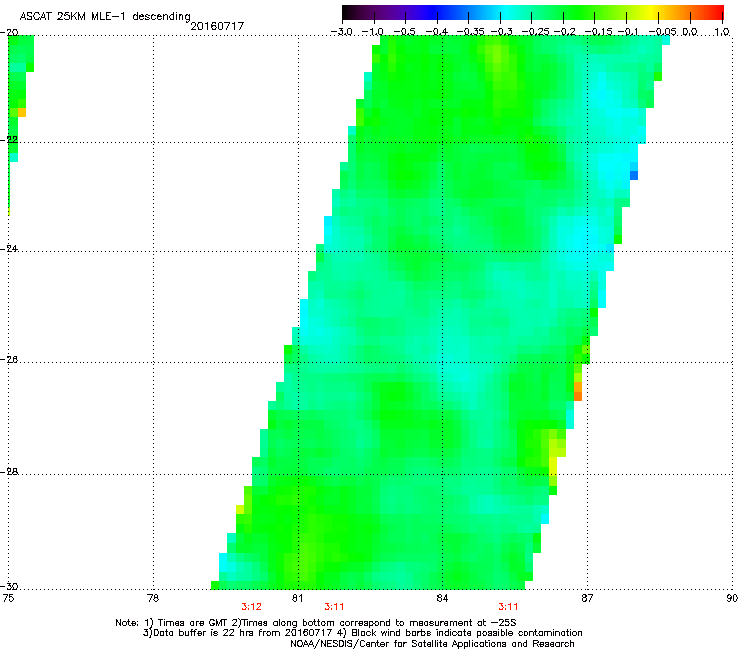
Task: Click the latitude axis label '-22'
Action: [x=11, y=139]
